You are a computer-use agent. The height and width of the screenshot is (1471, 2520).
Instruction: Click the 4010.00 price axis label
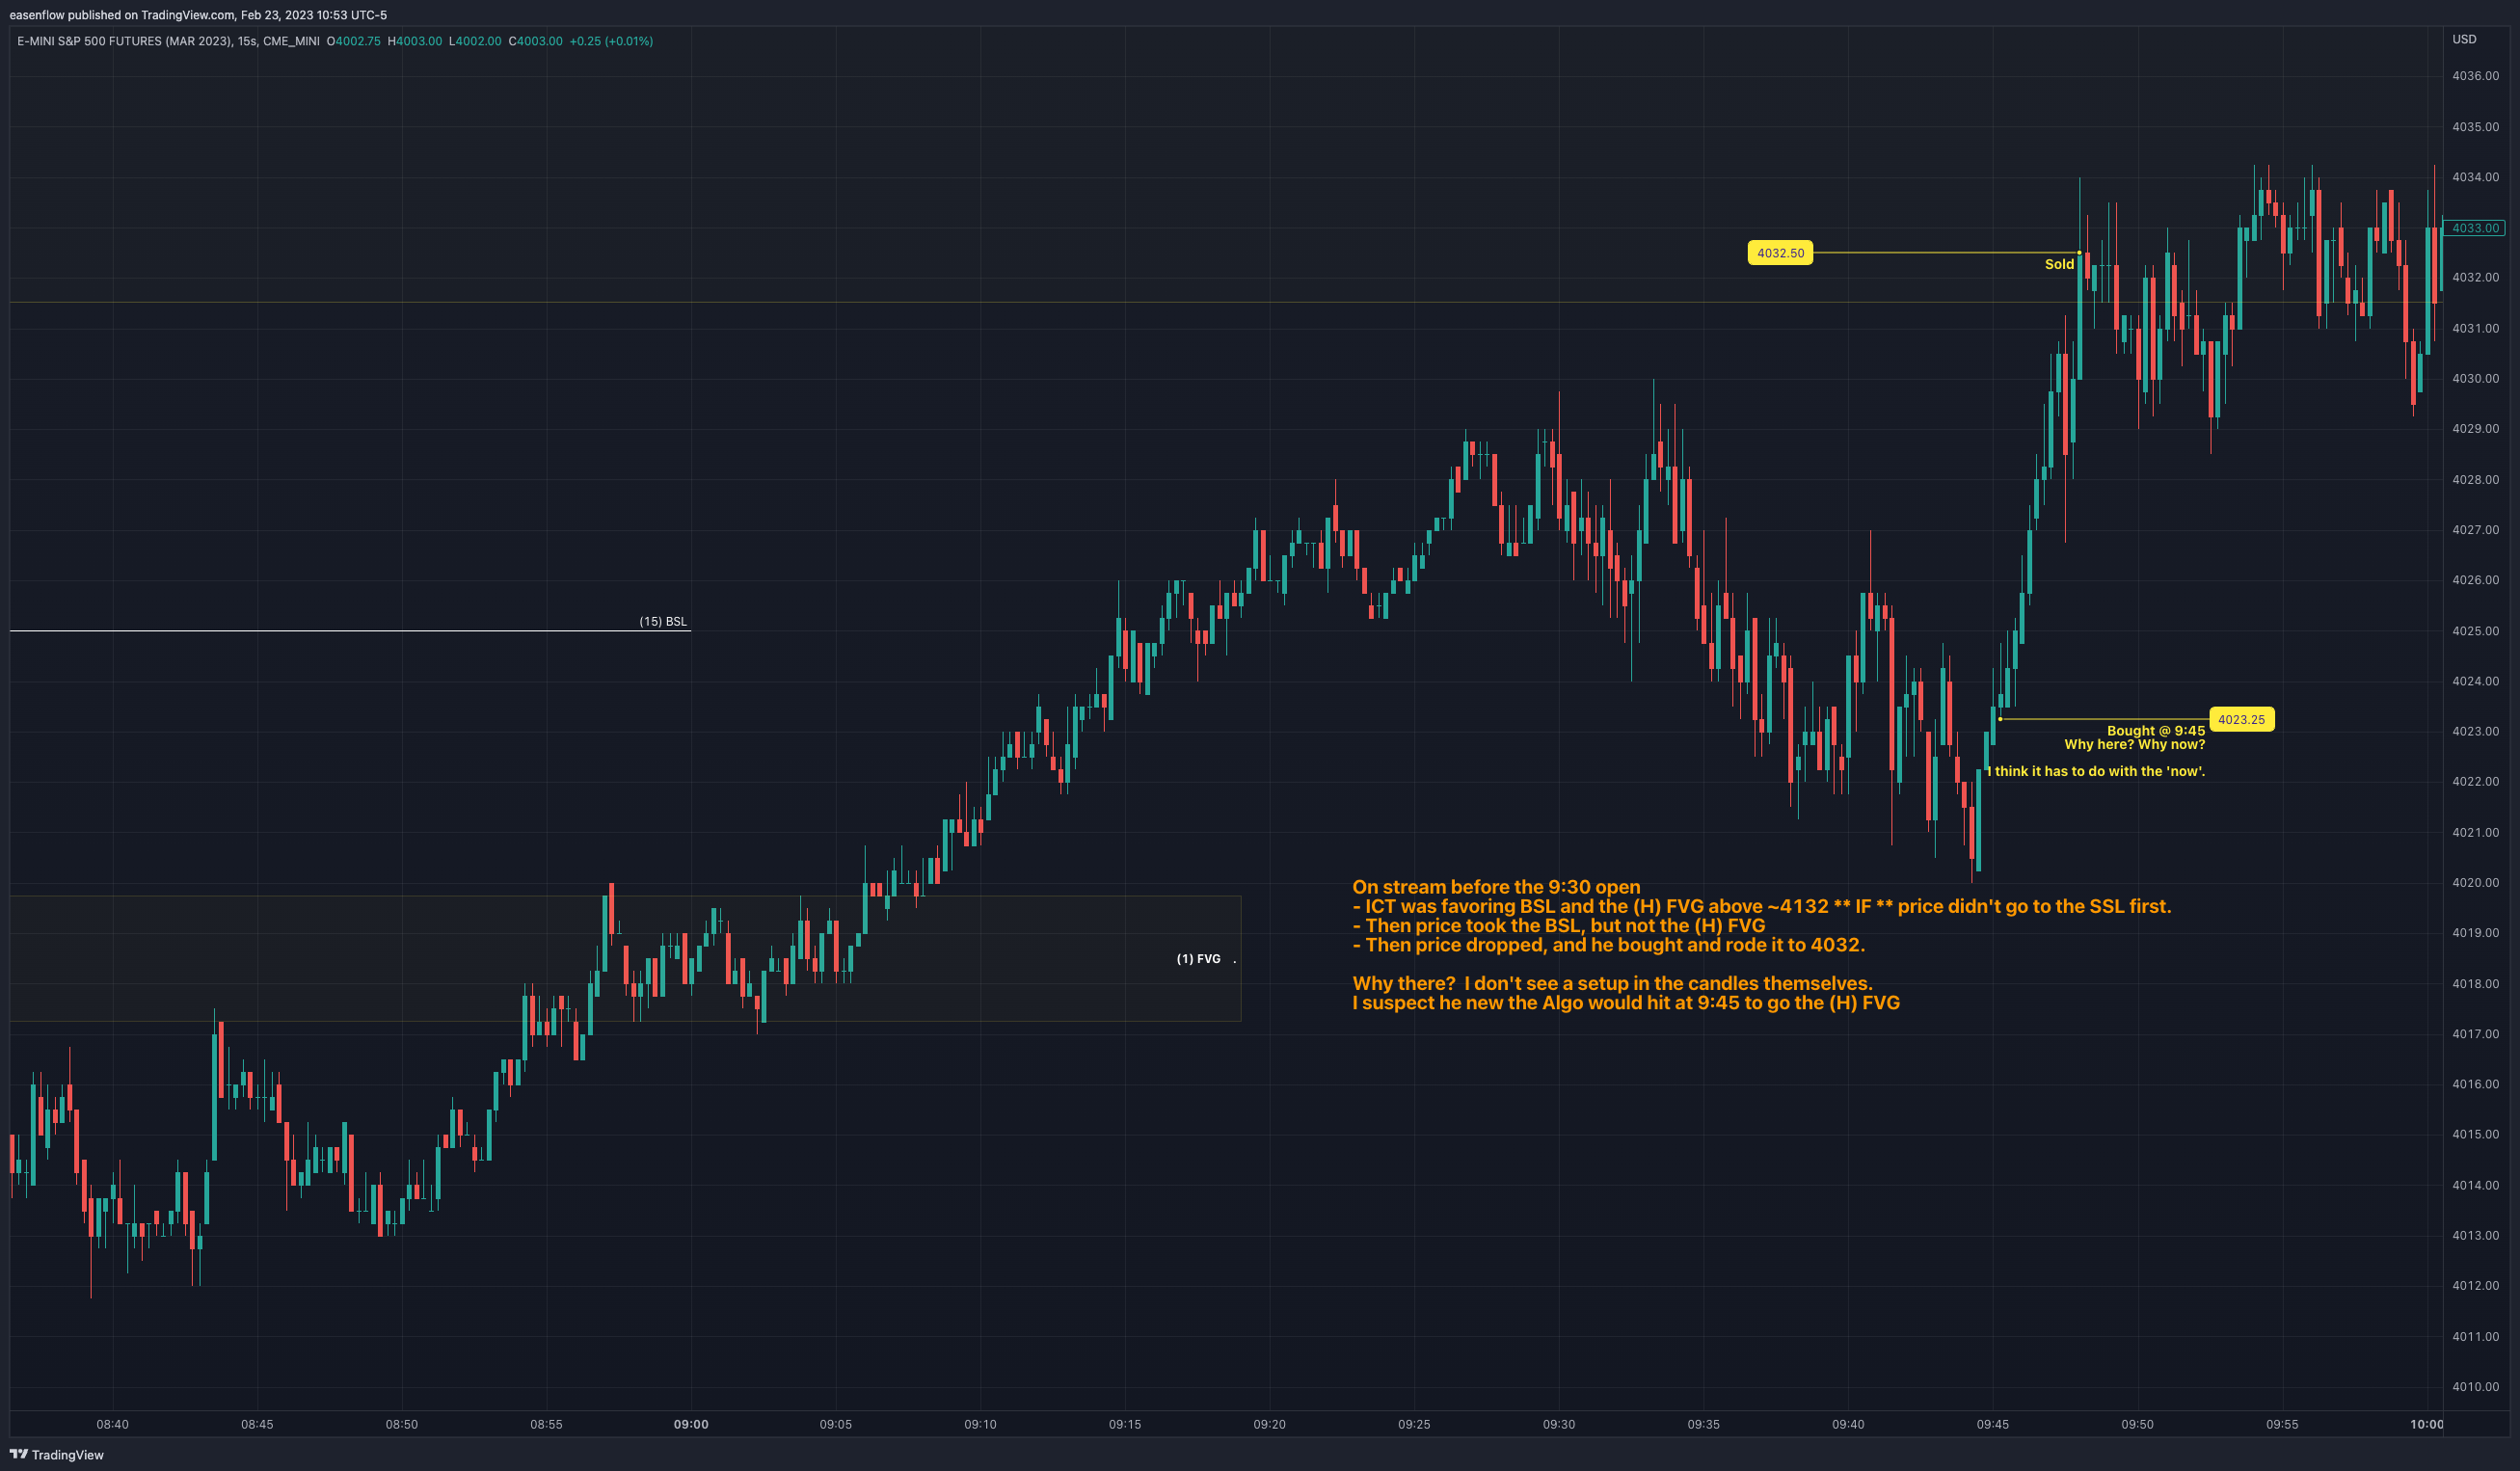(x=2475, y=1387)
